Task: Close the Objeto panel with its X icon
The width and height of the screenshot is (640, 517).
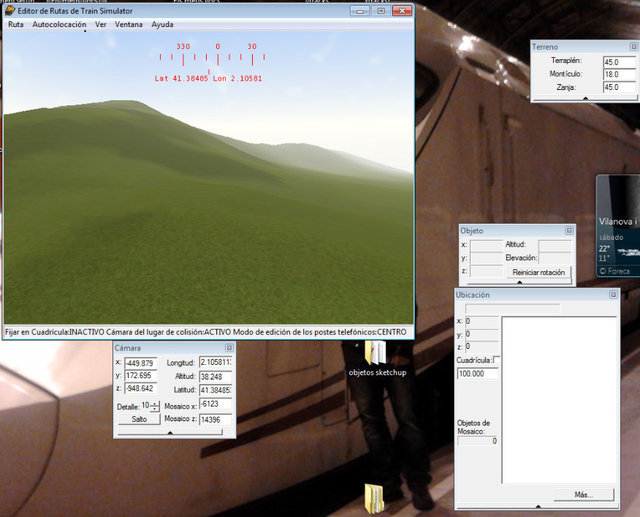Action: (x=569, y=230)
